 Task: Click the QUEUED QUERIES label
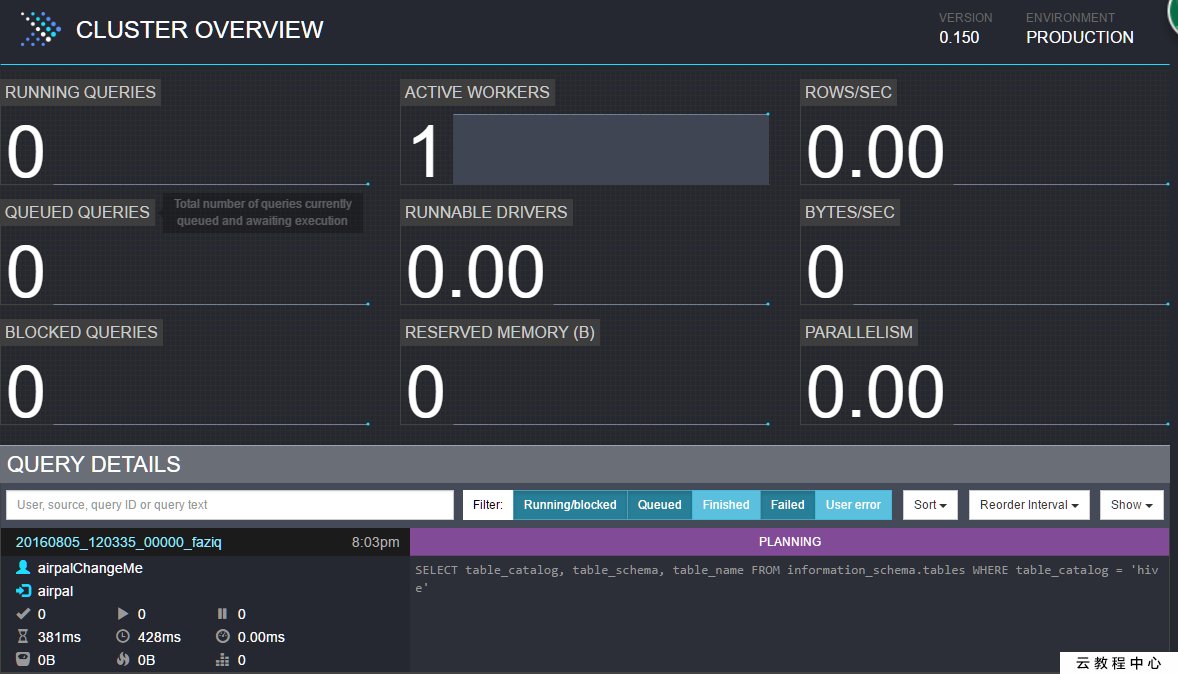(x=77, y=213)
